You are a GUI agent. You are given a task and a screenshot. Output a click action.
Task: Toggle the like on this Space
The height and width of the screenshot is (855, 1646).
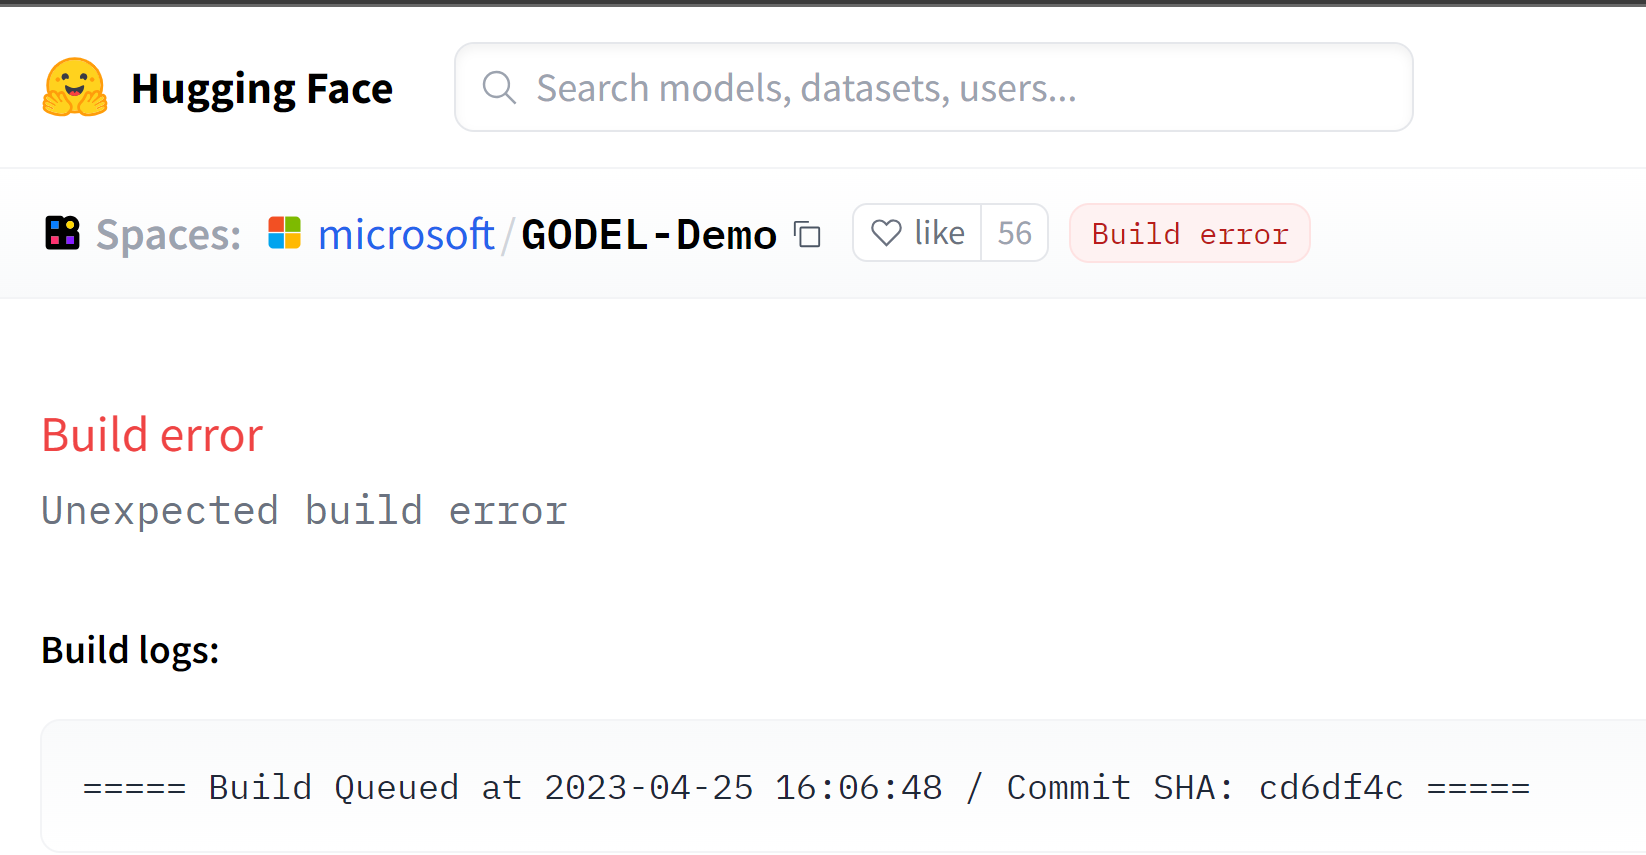tap(915, 232)
